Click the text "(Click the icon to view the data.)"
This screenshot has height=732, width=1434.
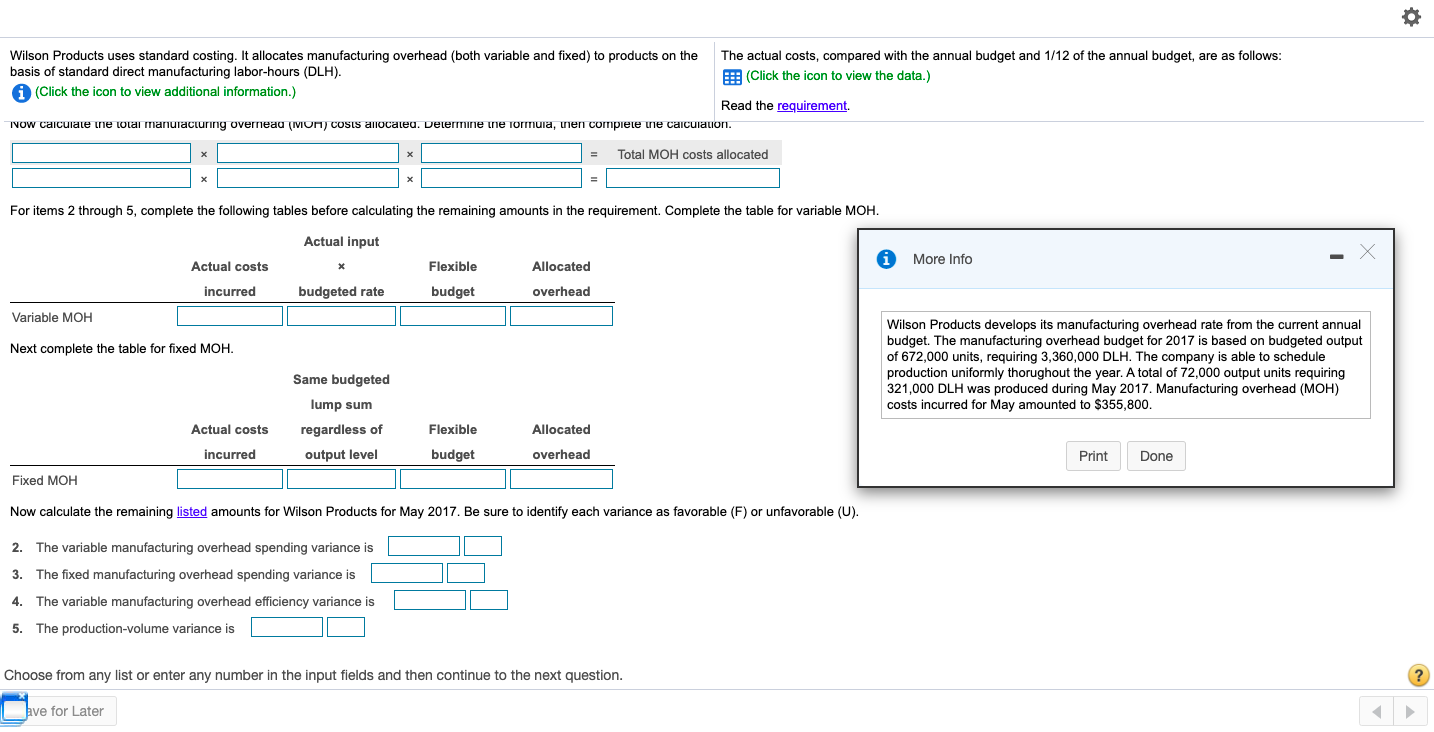click(838, 76)
